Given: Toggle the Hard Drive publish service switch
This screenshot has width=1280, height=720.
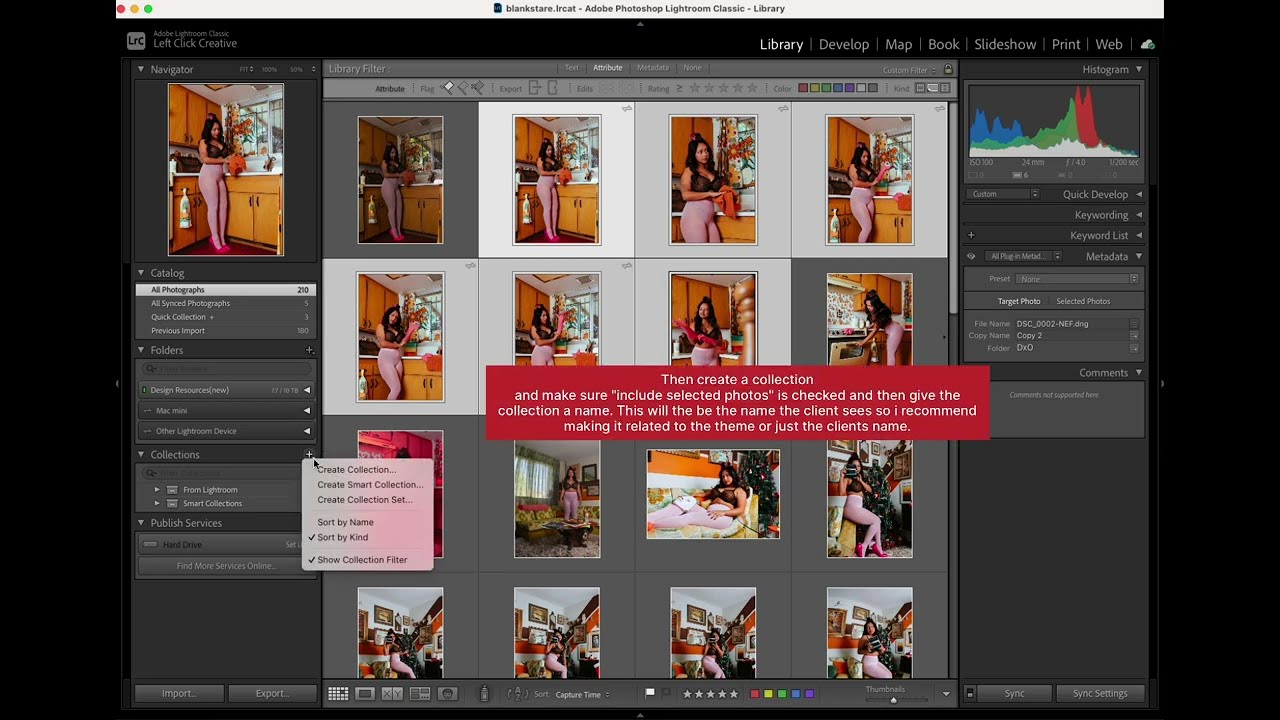Looking at the screenshot, I should click(150, 545).
